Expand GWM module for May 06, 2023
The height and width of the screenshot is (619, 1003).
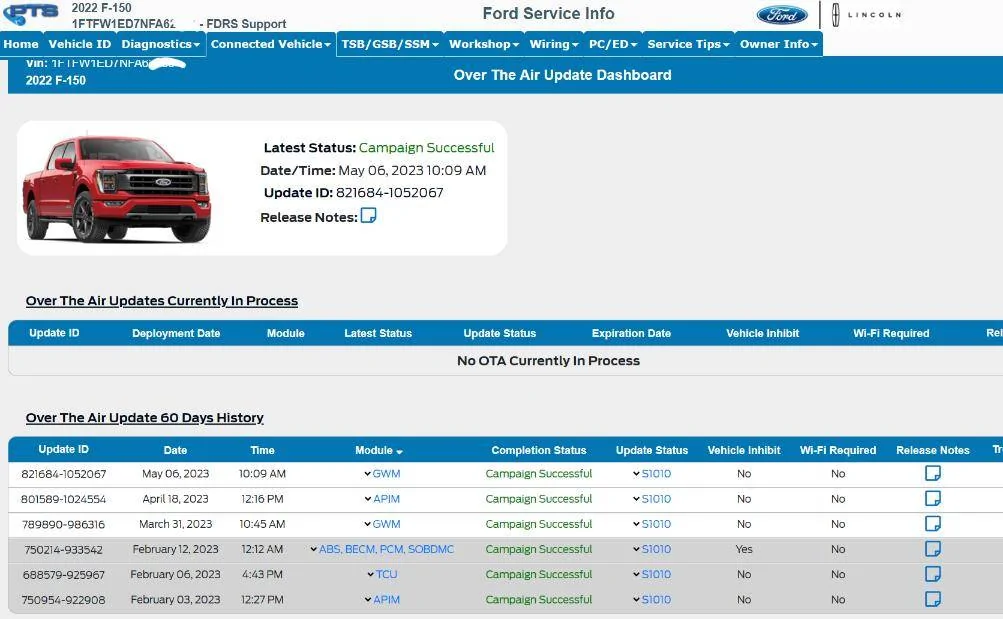382,474
